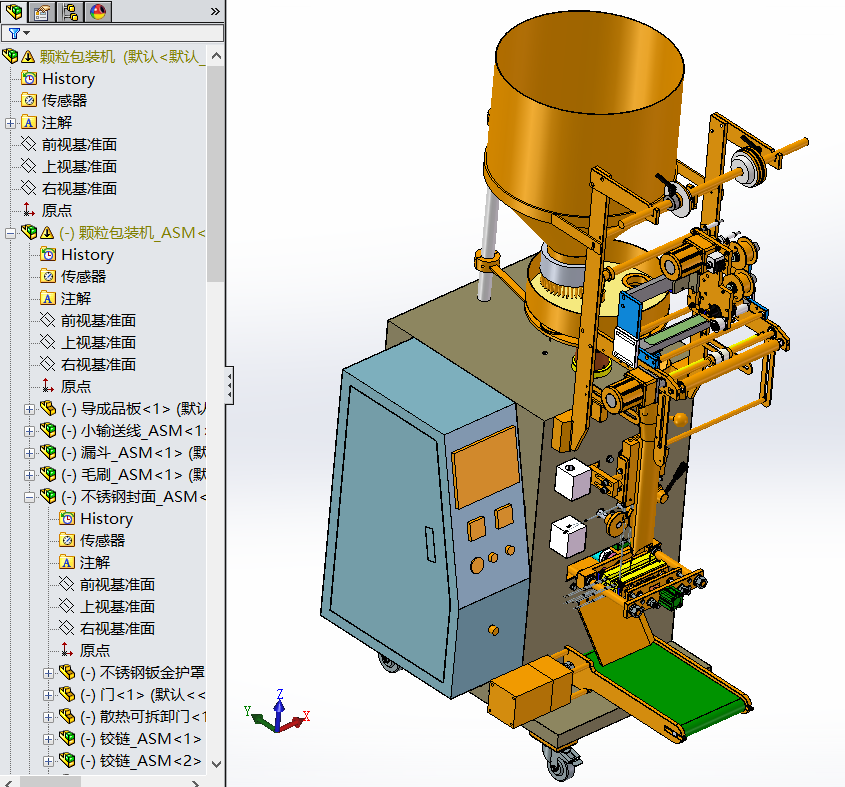This screenshot has height=787, width=845.
Task: Click horizontal scrollbar right arrow in tree
Action: pyautogui.click(x=195, y=783)
